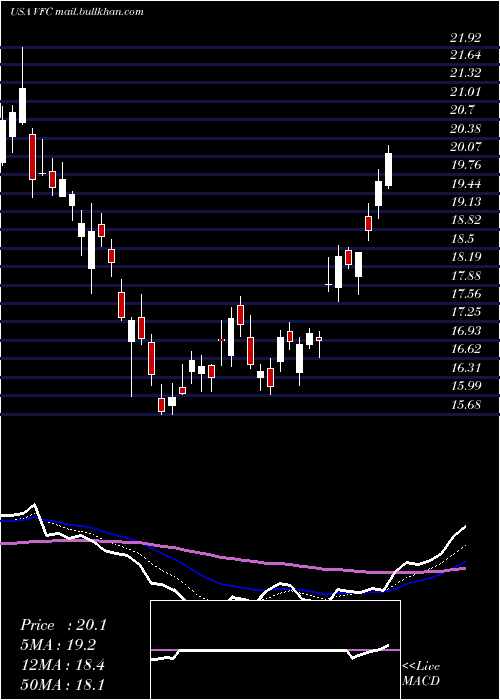Click the 17.56 price label
The height and width of the screenshot is (700, 500).
click(x=465, y=293)
